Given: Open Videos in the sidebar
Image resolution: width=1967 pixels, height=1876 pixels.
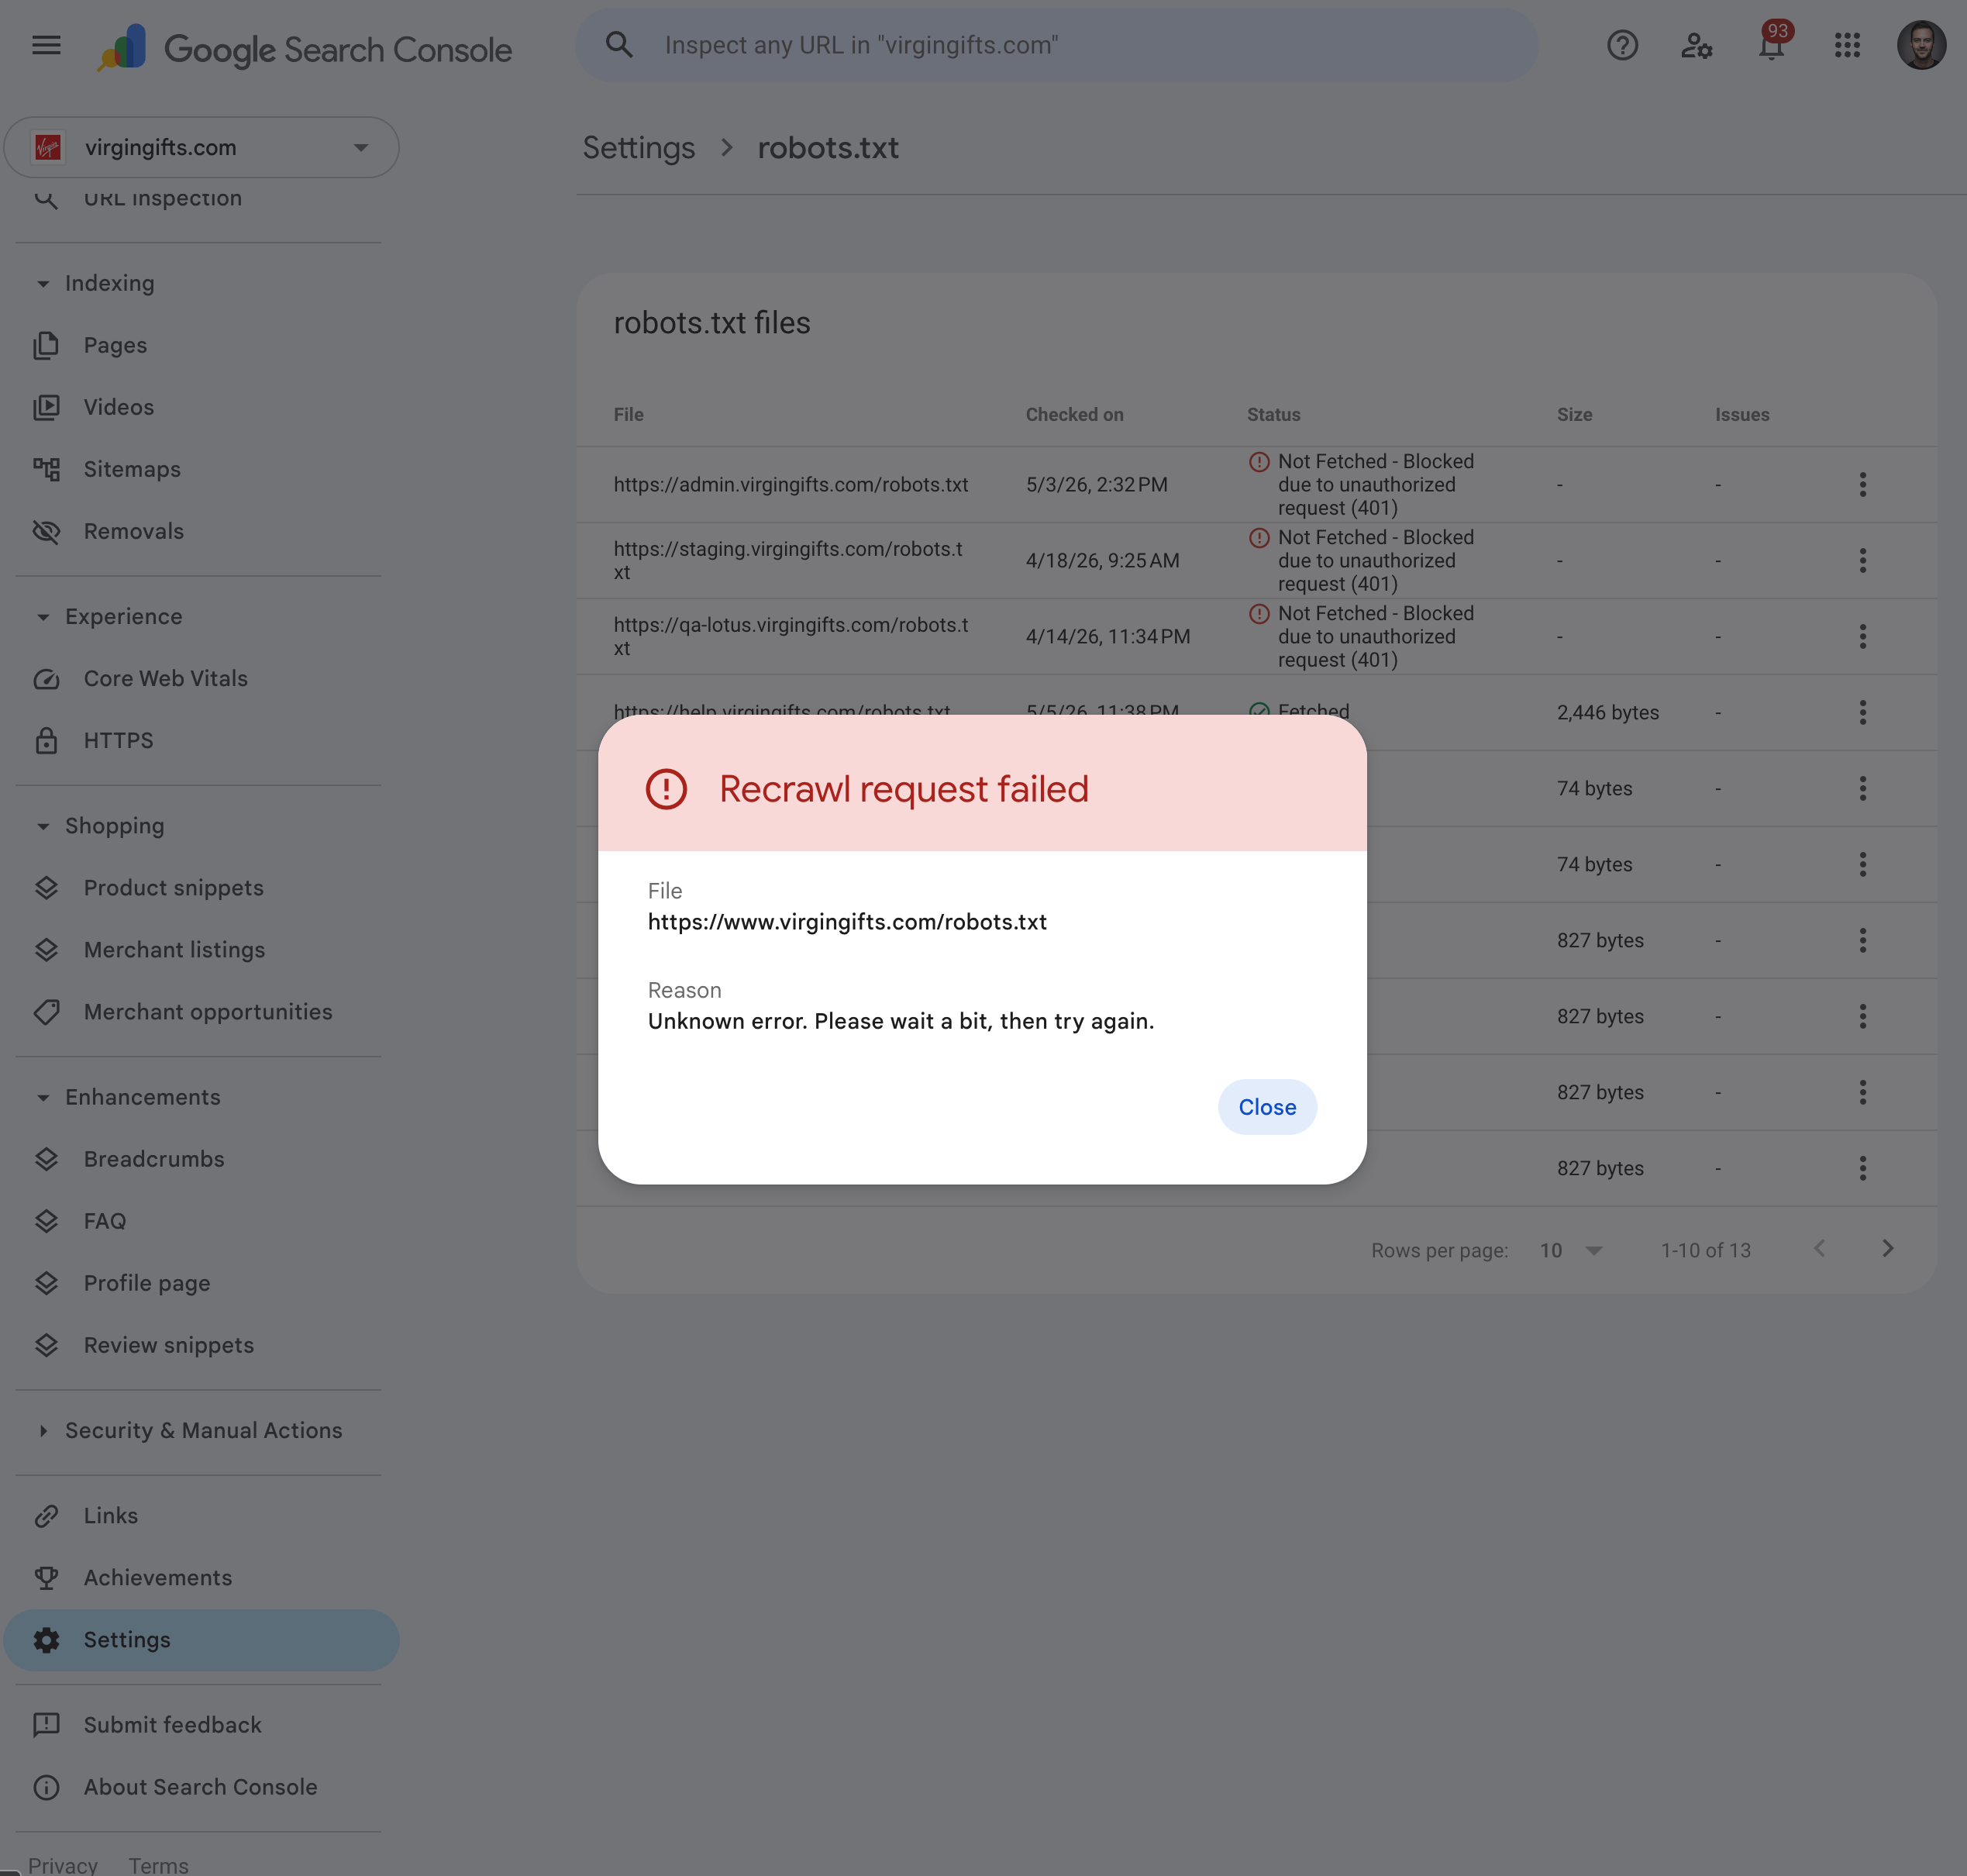Looking at the screenshot, I should point(119,408).
